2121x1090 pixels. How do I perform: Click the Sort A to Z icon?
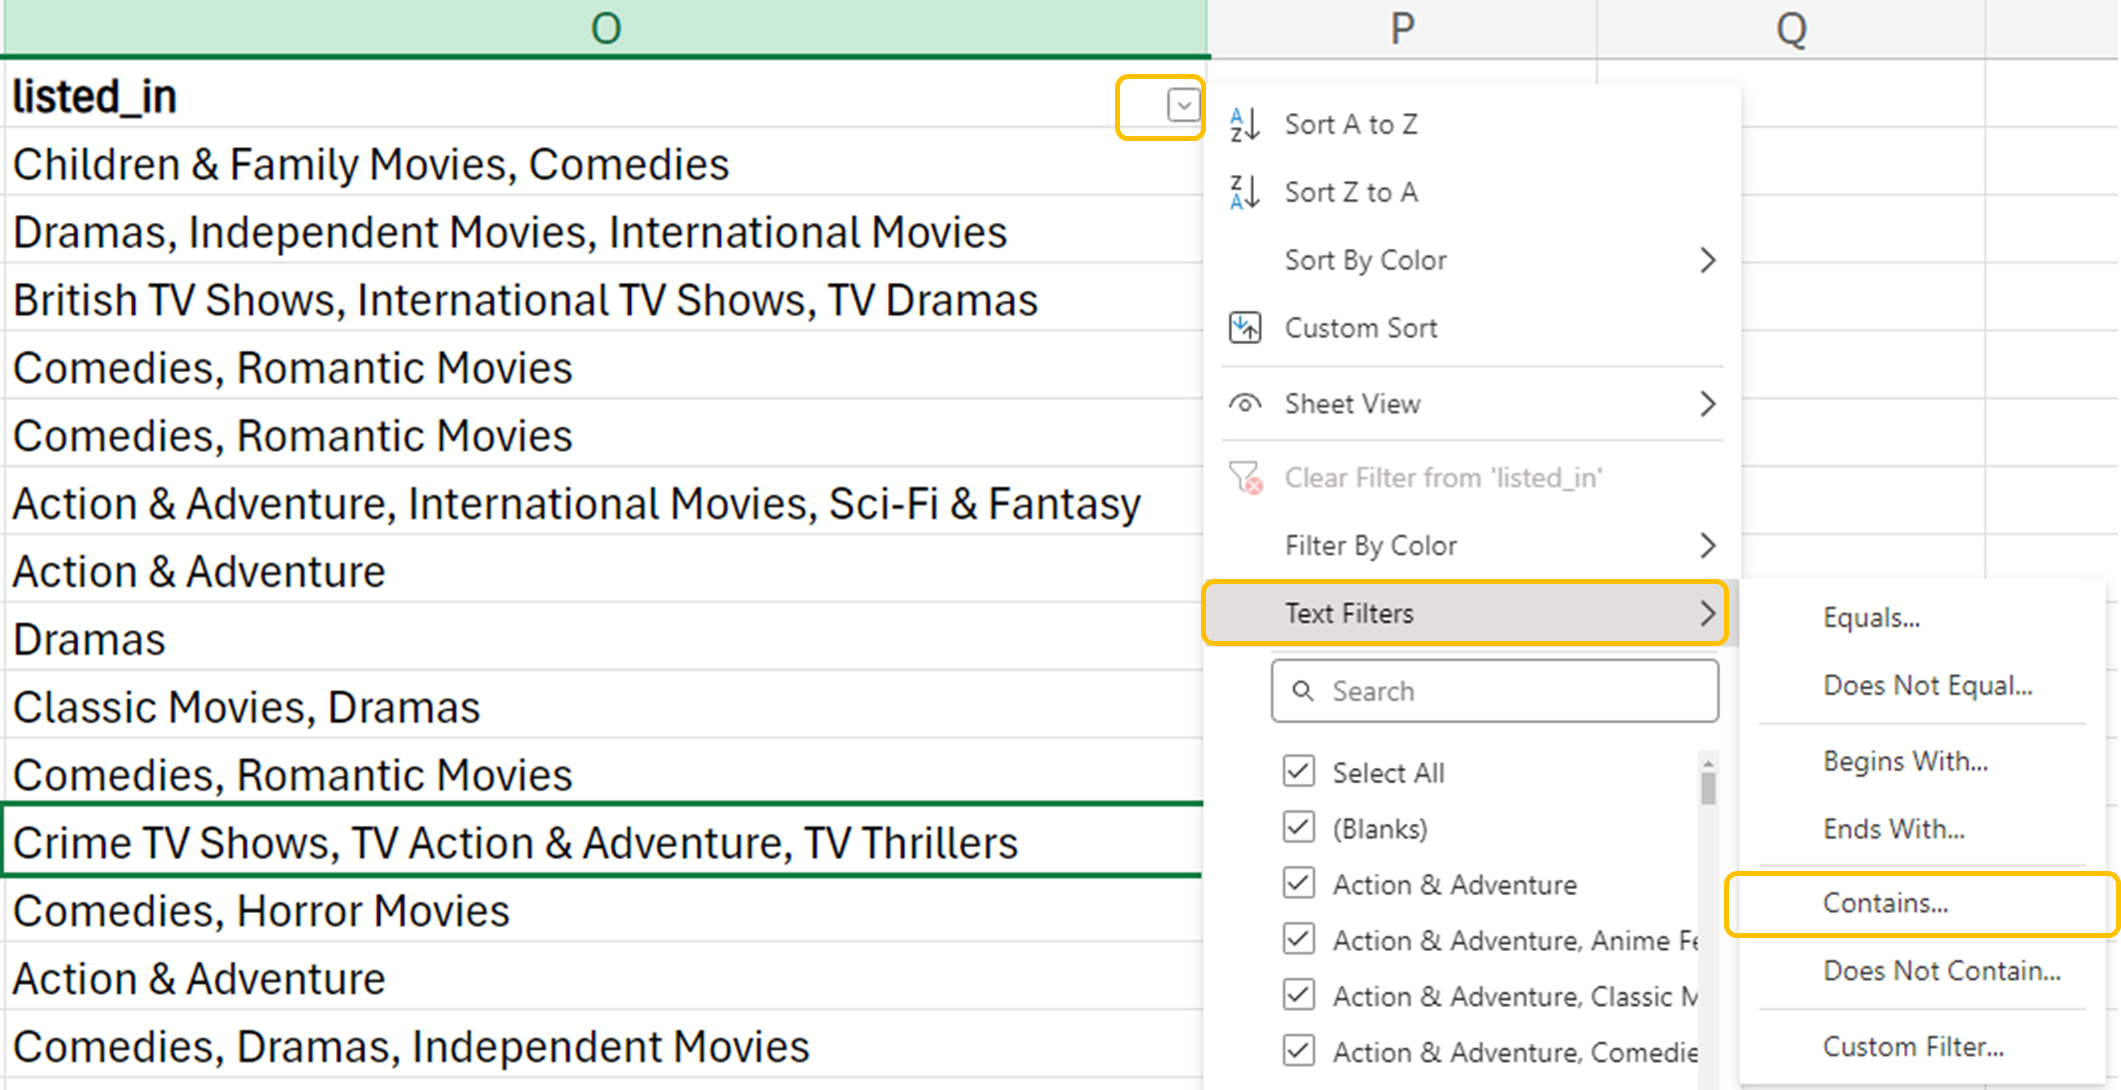tap(1244, 125)
